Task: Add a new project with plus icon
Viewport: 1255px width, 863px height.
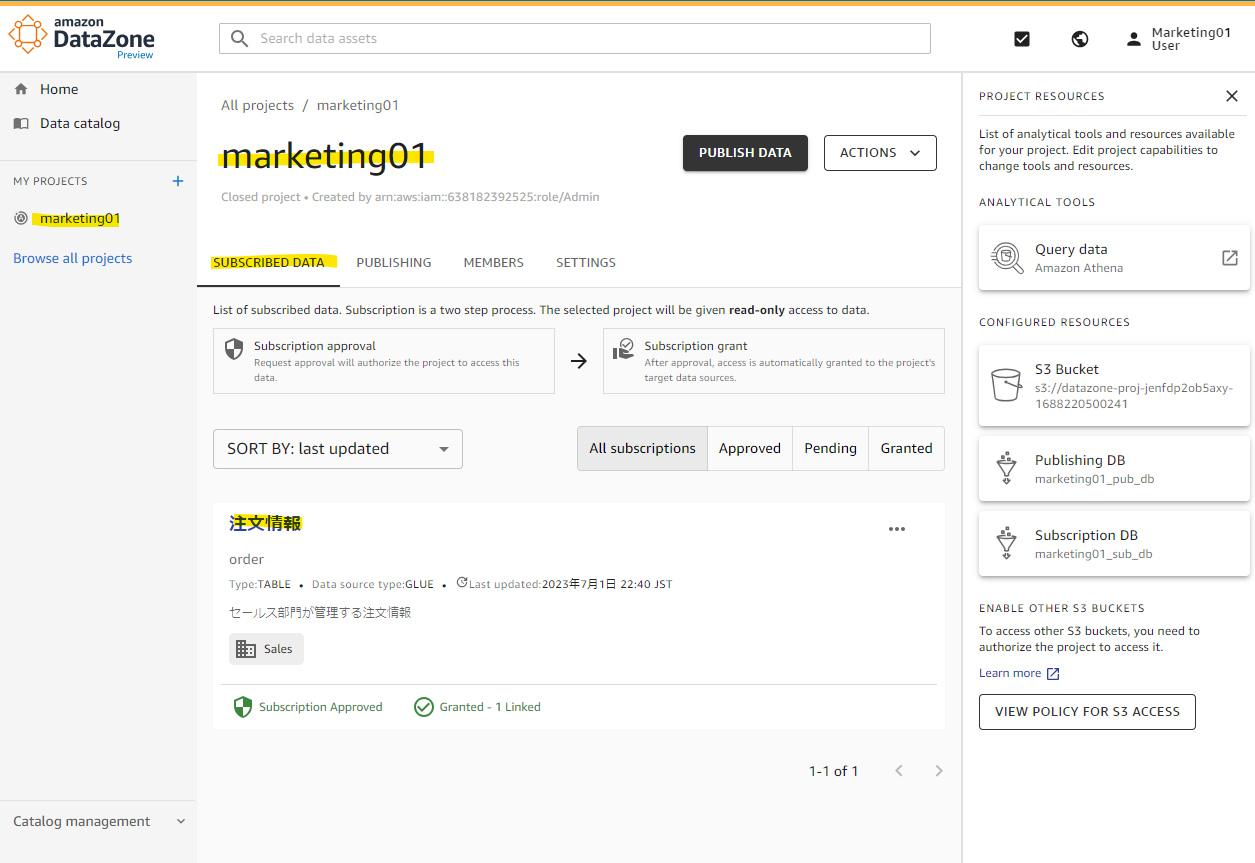Action: tap(178, 181)
